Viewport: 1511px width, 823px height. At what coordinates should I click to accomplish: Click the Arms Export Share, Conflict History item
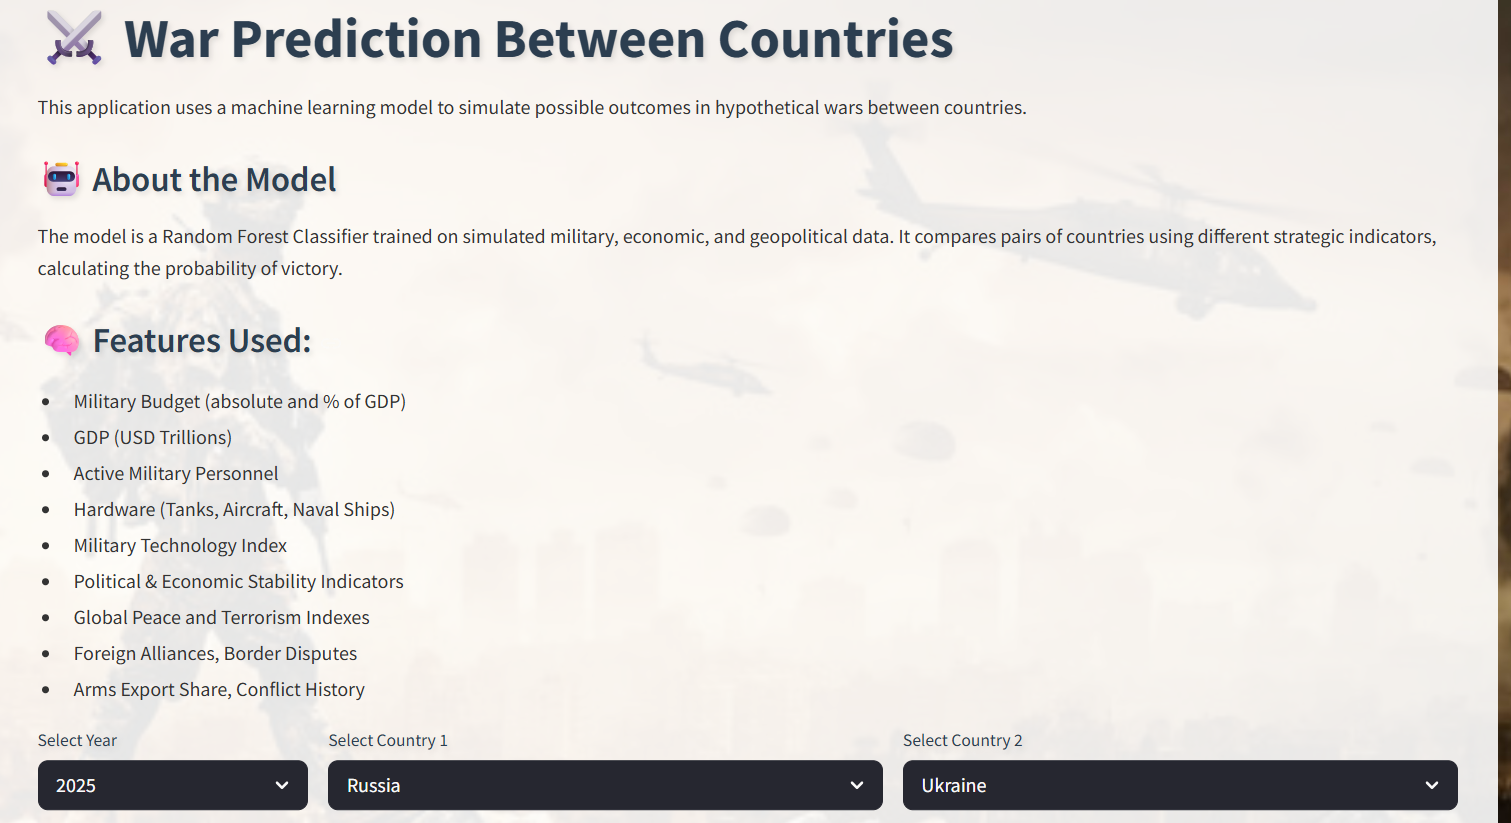[219, 689]
